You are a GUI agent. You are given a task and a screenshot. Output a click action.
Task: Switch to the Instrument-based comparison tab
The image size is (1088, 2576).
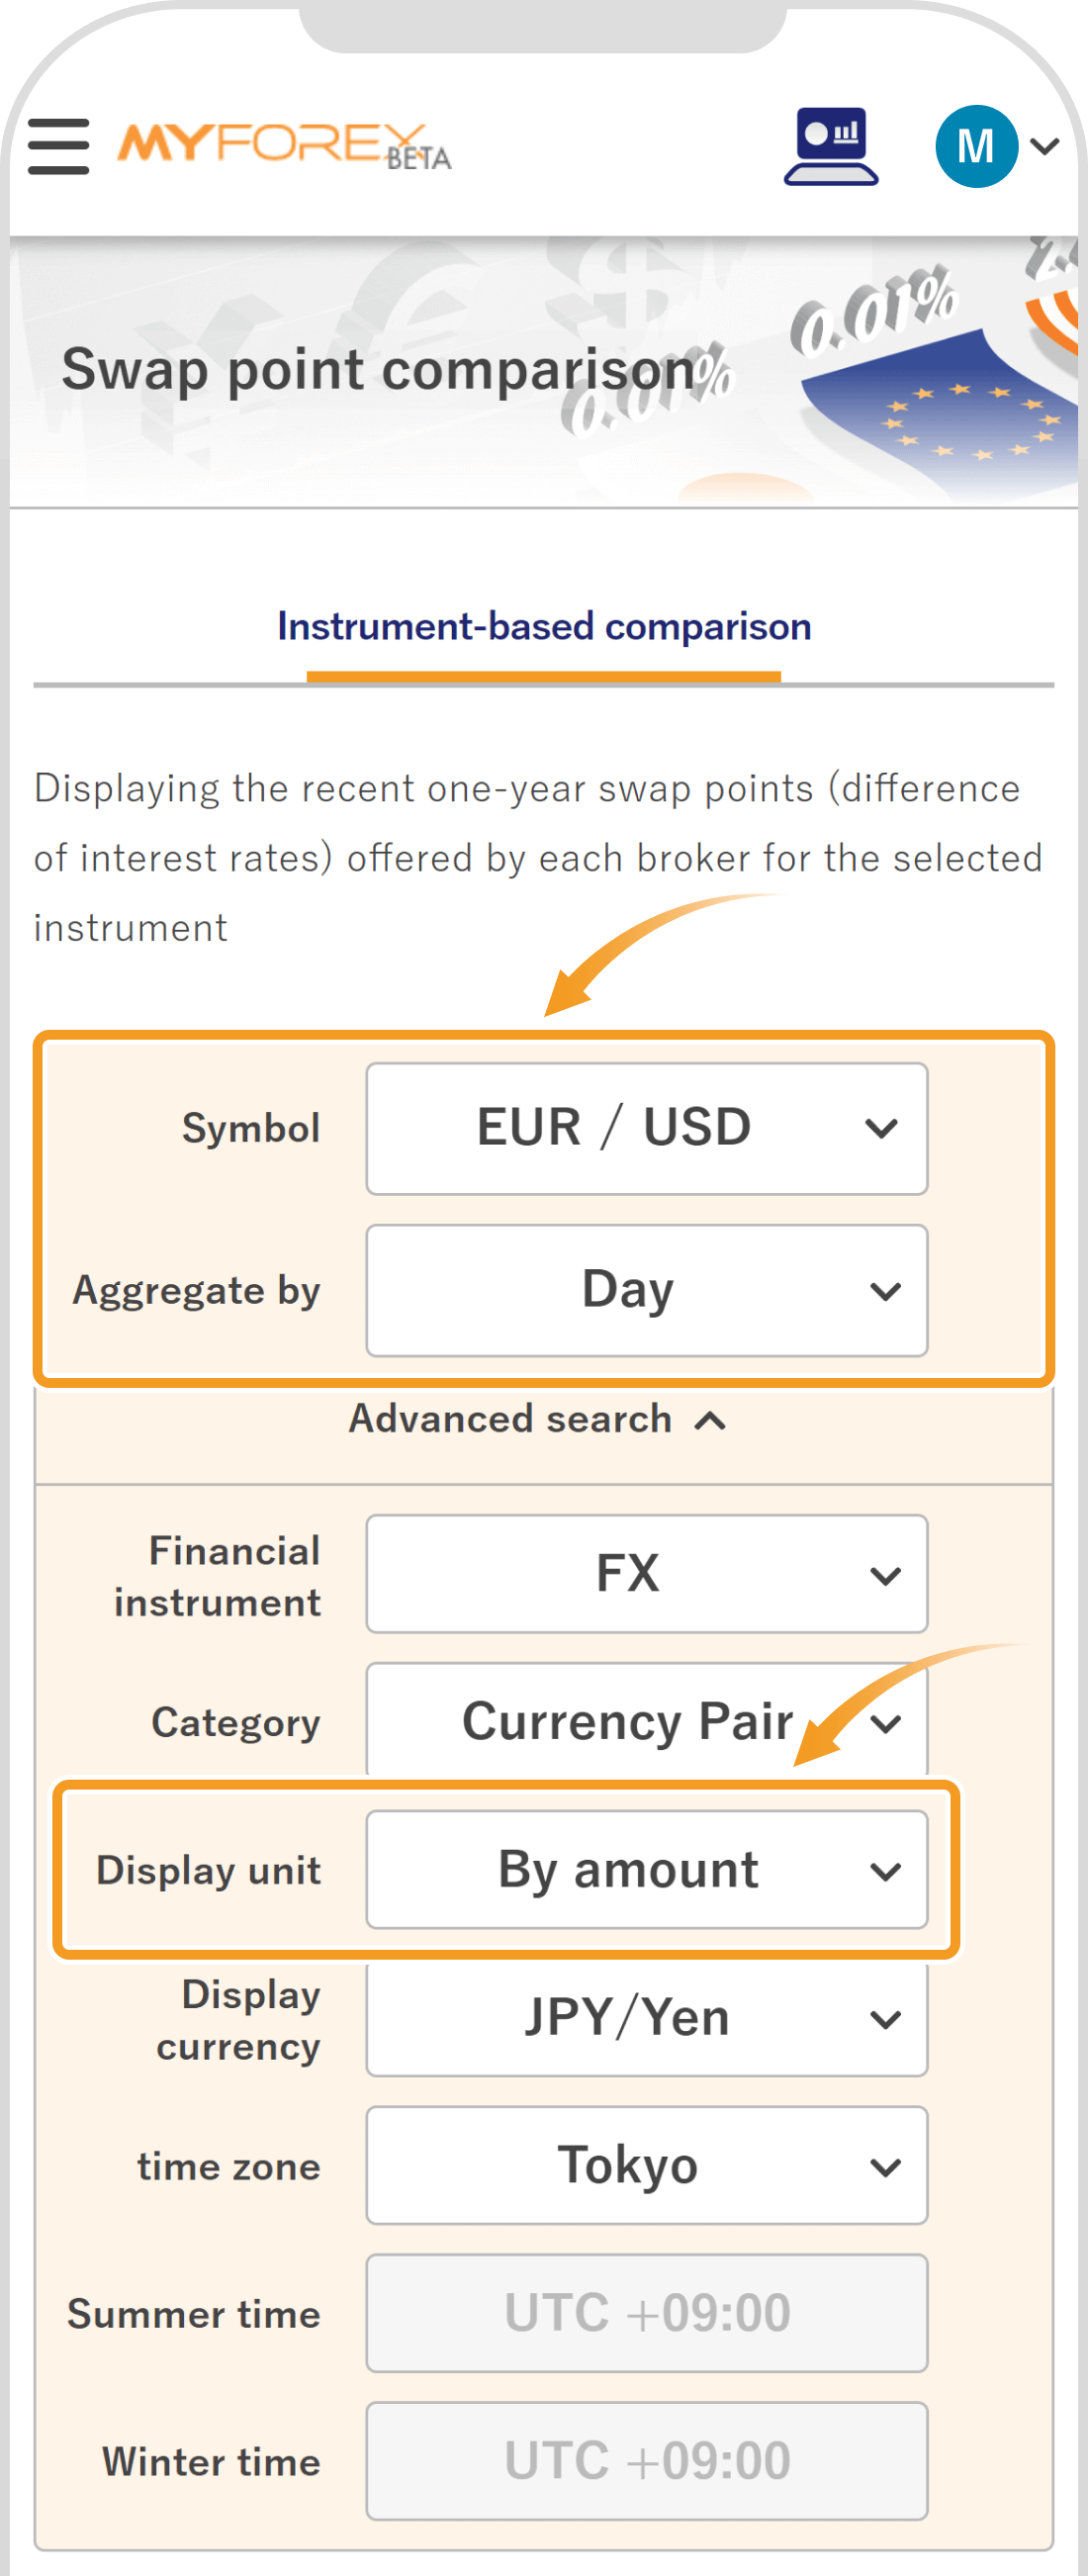544,627
